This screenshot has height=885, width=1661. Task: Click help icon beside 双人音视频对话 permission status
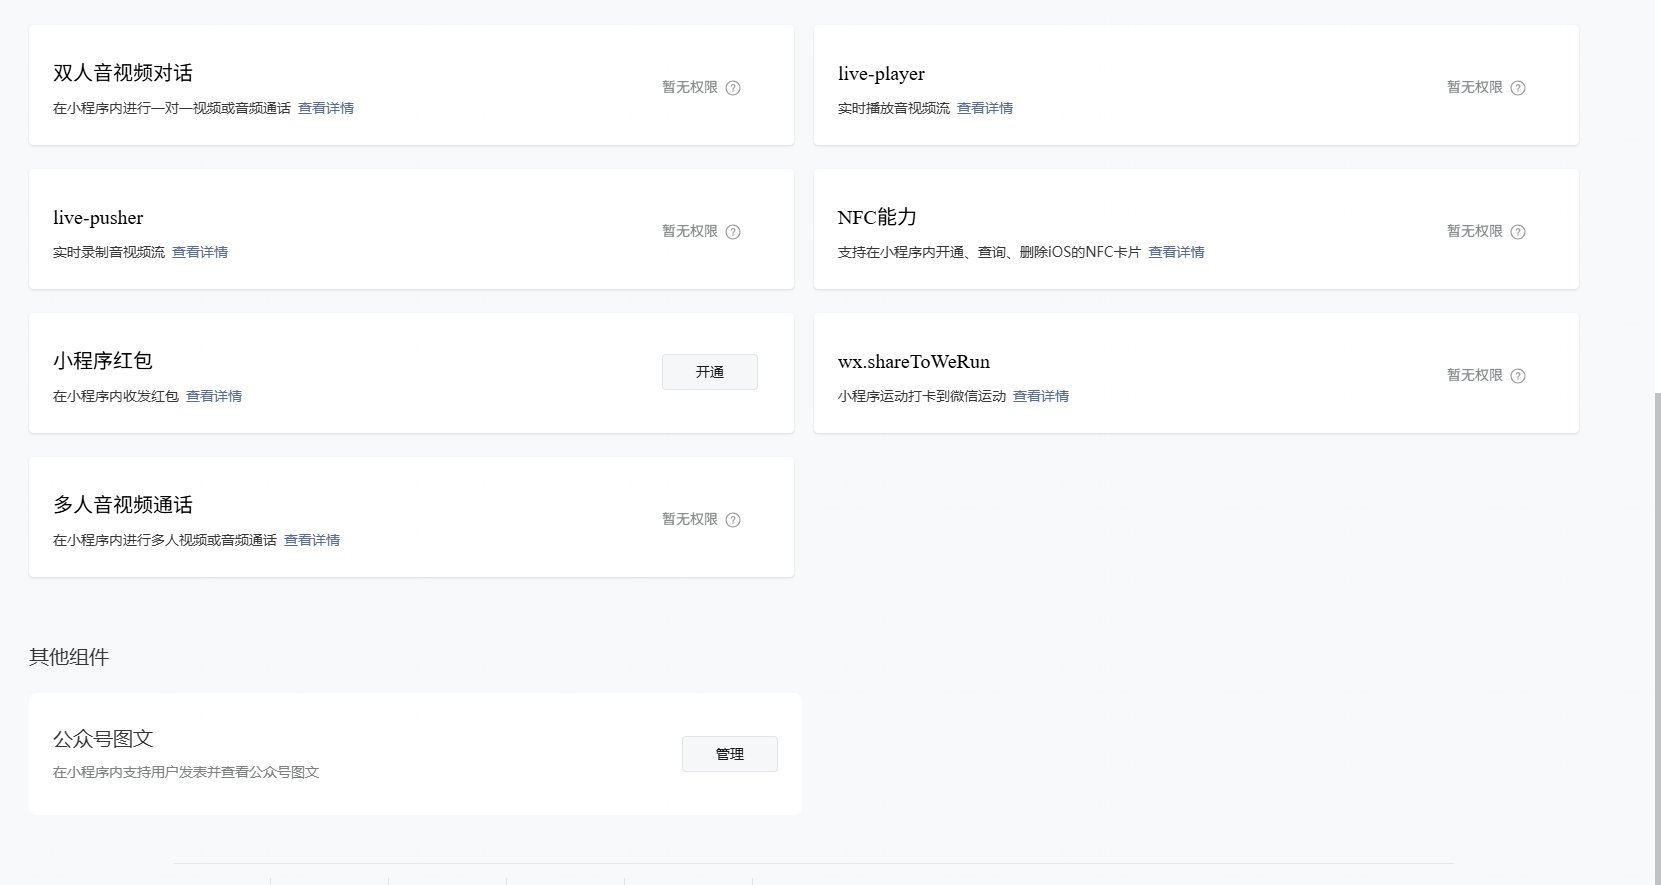click(733, 88)
